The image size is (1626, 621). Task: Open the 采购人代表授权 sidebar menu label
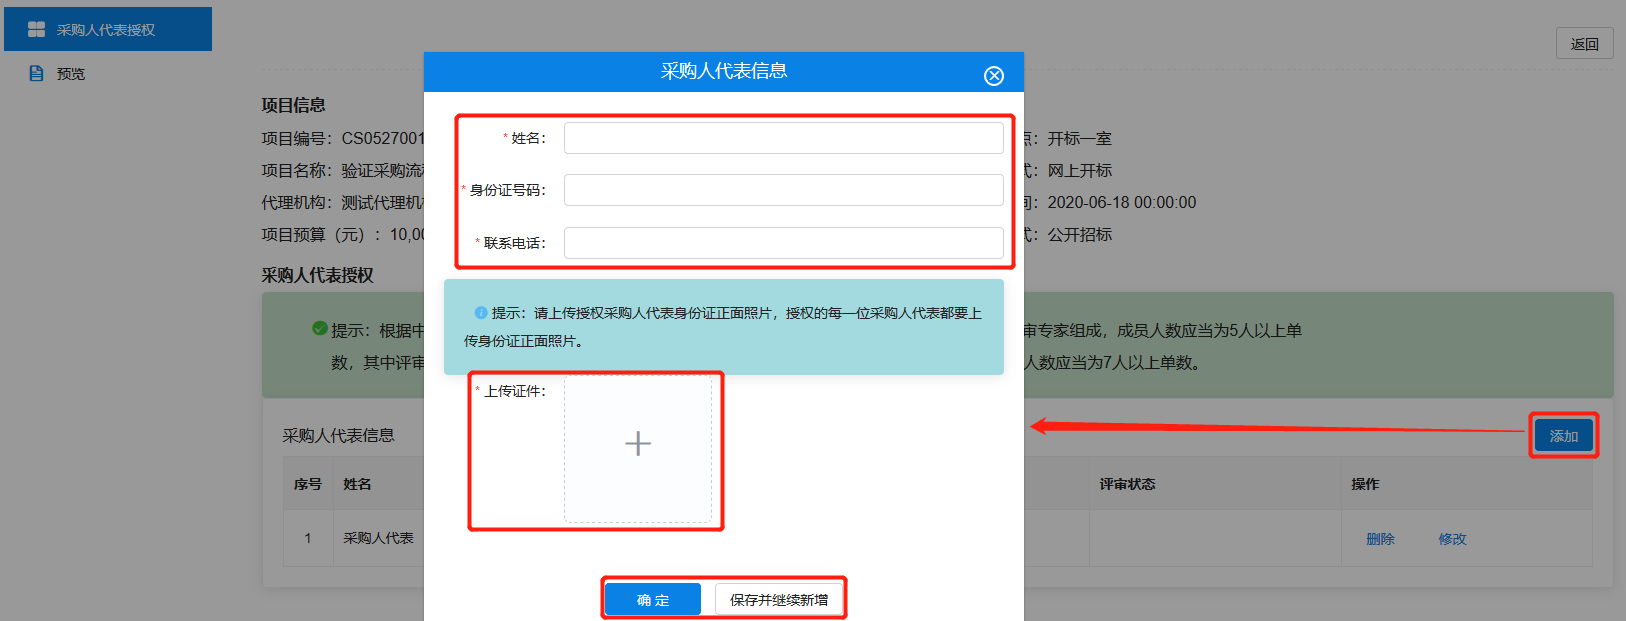click(x=106, y=30)
